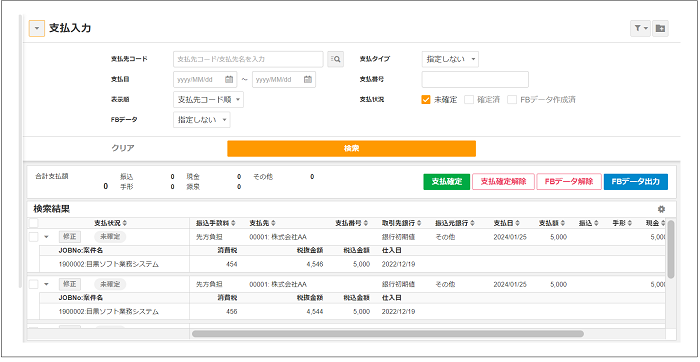Tick the select-all checkbox in results header
The width and height of the screenshot is (700, 362).
[34, 223]
